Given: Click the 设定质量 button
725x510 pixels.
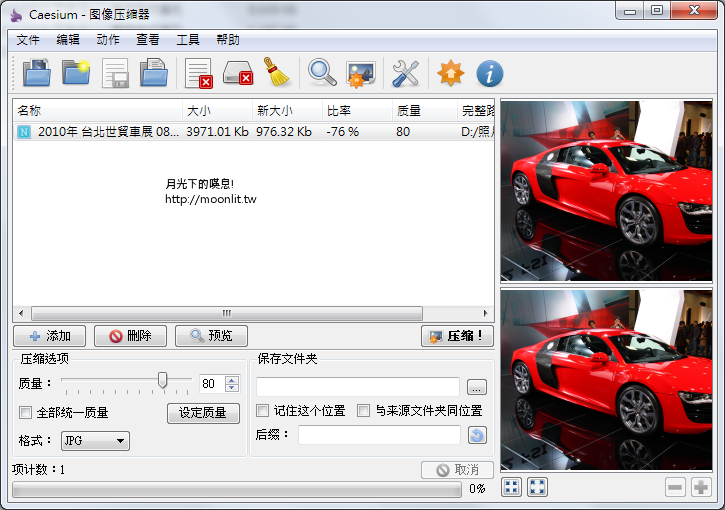Looking at the screenshot, I should point(203,413).
